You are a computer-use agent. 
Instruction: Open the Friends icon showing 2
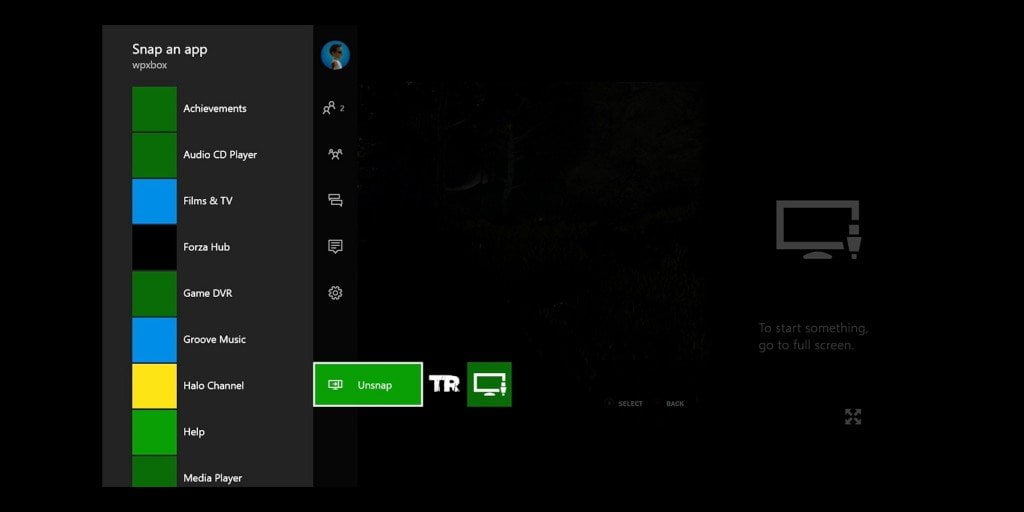pyautogui.click(x=334, y=108)
